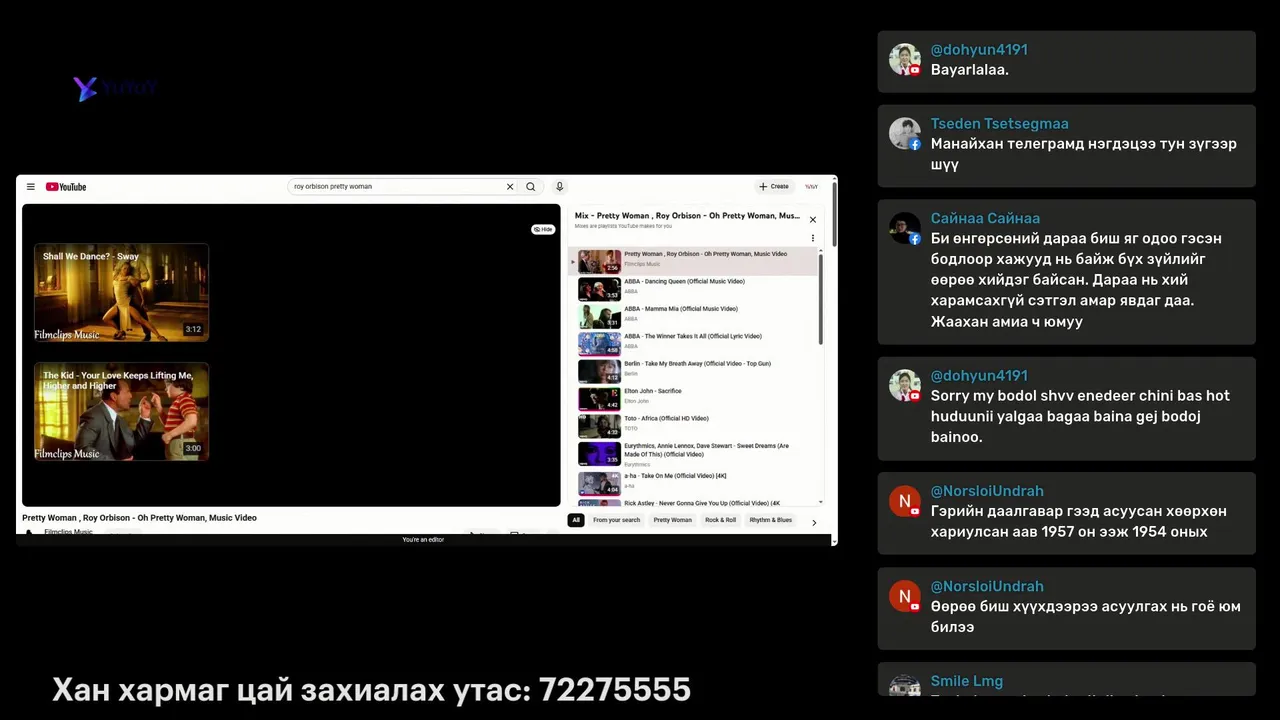Select the 'All' filter chip
Screen dimensions: 1280x720
pos(576,520)
